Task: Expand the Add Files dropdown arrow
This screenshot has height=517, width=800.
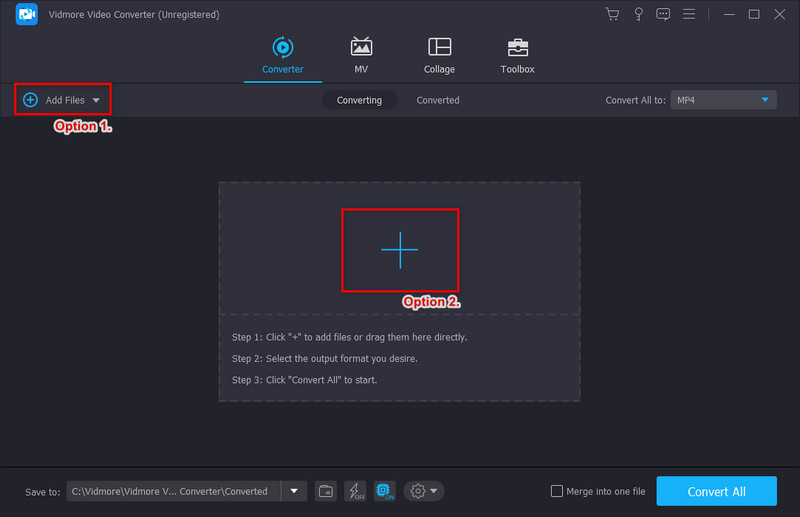Action: (x=96, y=100)
